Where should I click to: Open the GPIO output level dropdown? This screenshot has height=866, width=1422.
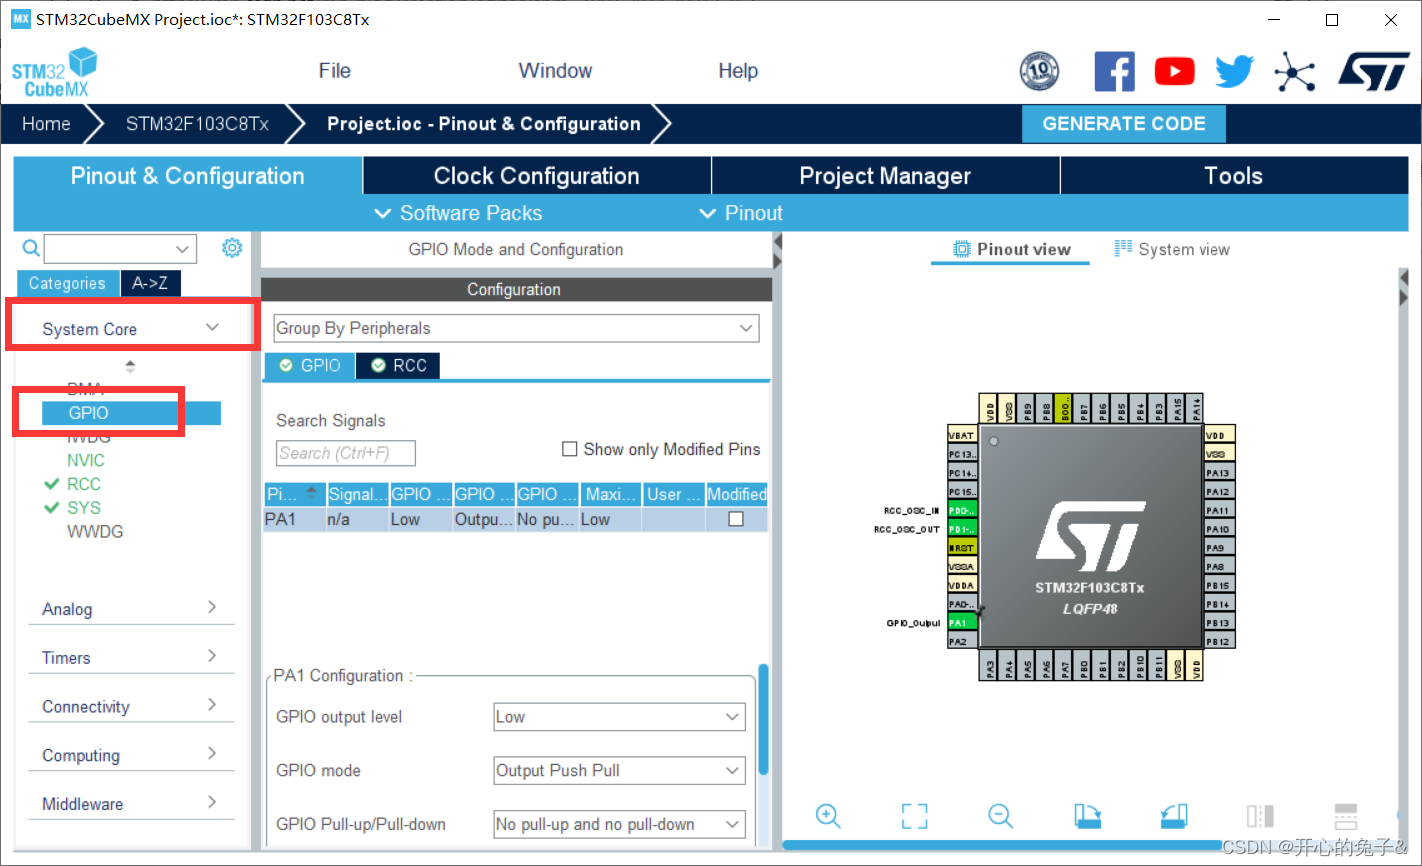(619, 717)
